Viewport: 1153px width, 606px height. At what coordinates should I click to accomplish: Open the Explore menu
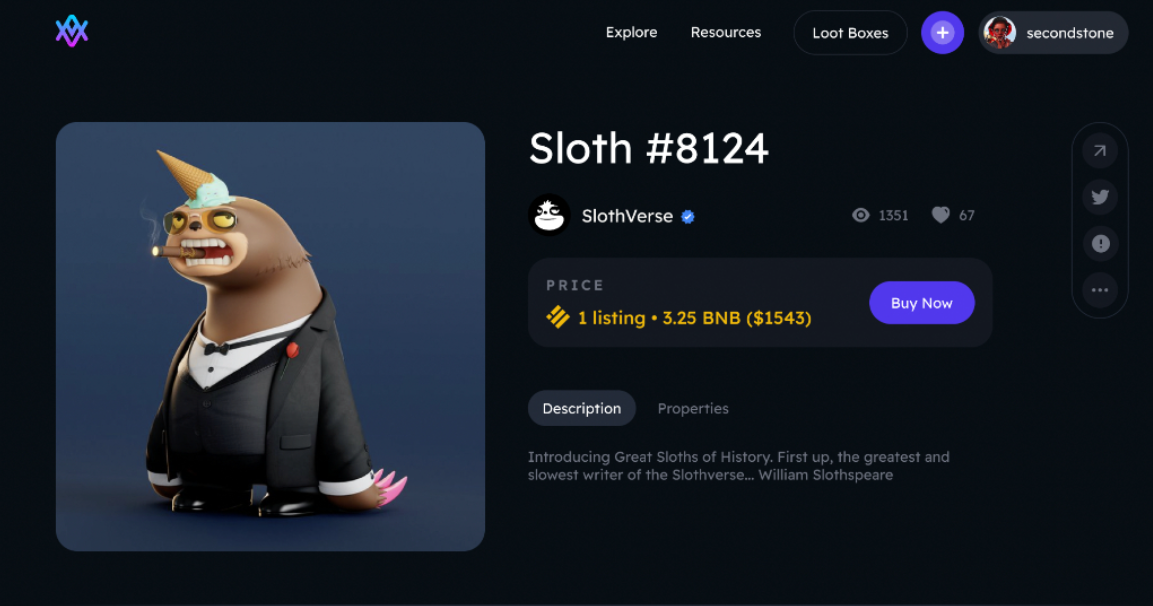631,32
